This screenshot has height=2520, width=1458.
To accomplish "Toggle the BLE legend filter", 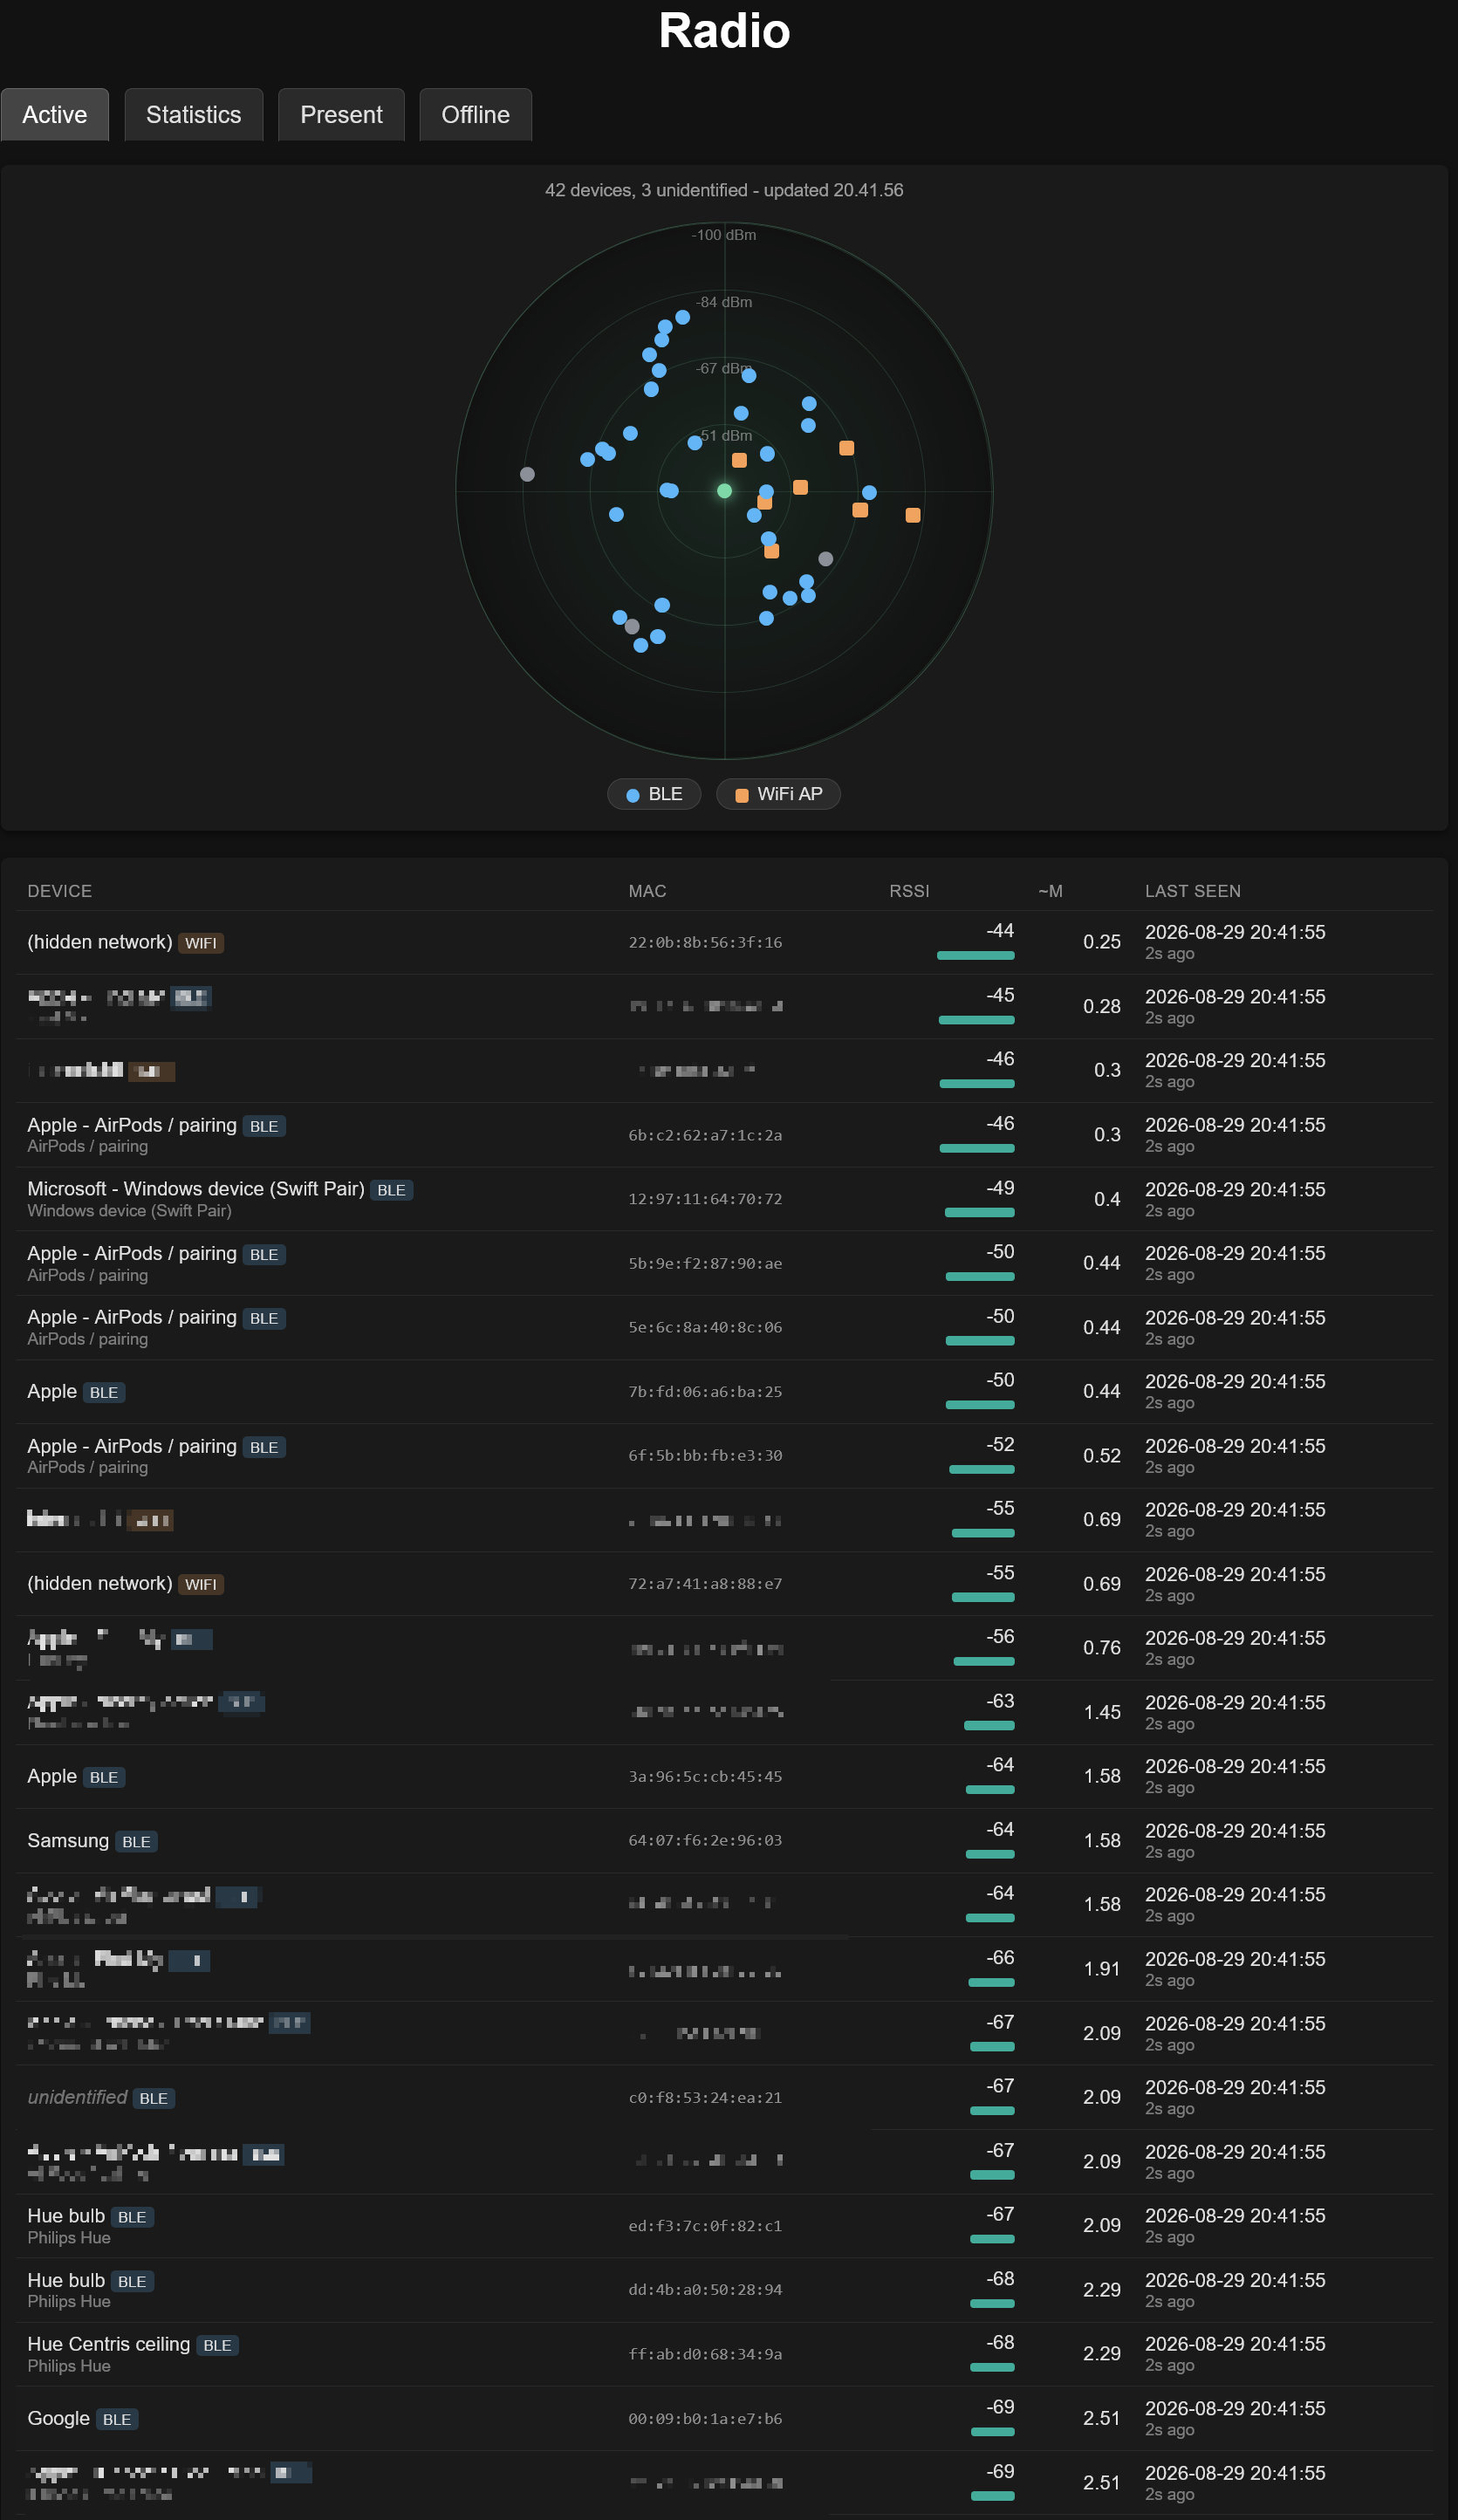I will [x=654, y=794].
